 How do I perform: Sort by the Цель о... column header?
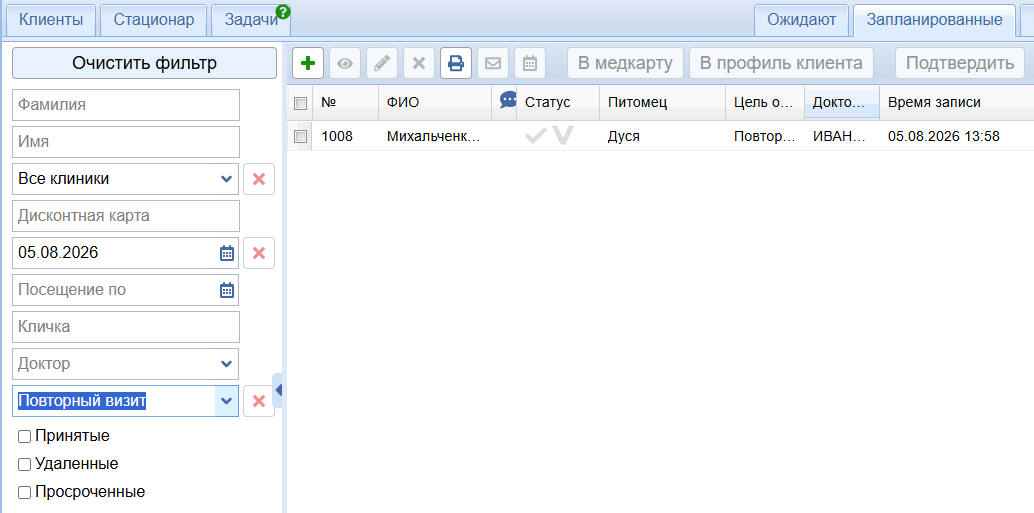[765, 103]
